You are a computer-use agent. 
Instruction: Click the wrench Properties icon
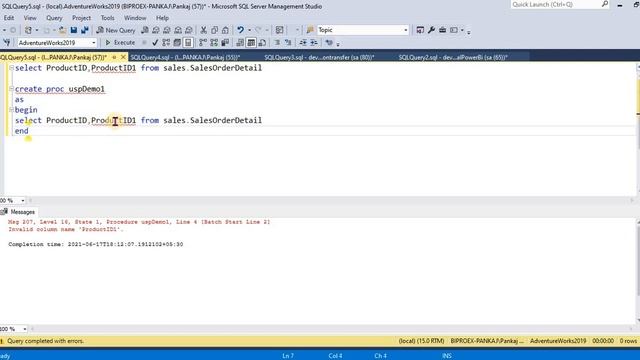(x=431, y=30)
